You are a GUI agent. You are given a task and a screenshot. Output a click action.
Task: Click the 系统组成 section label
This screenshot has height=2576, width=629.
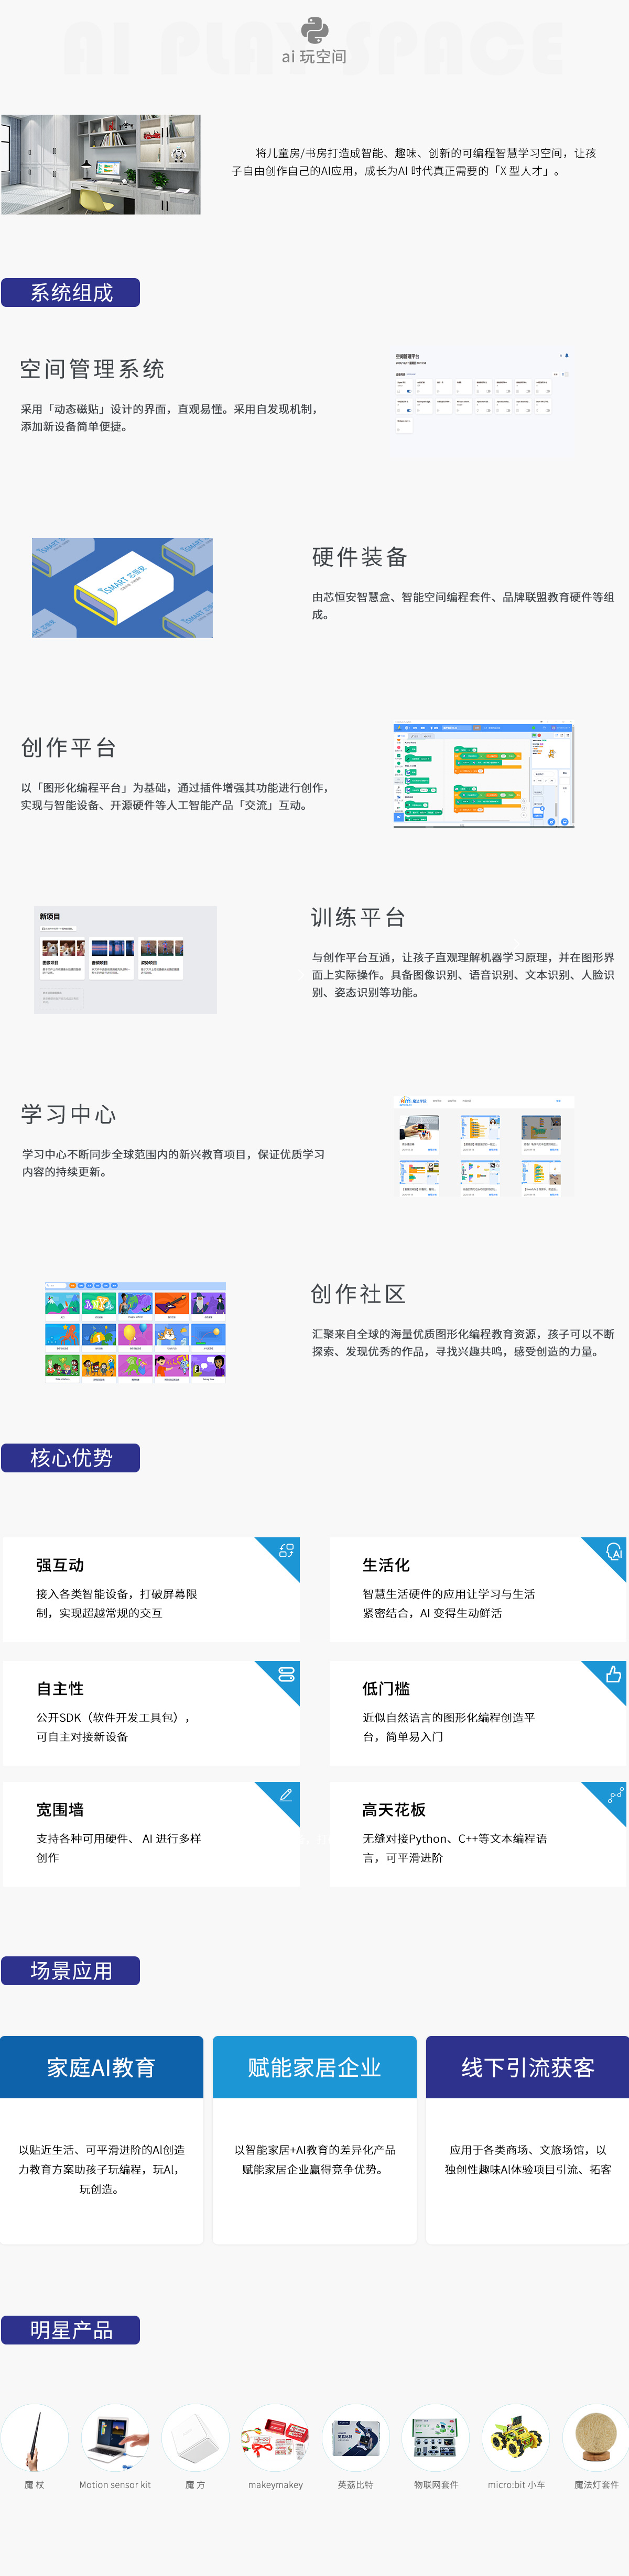tap(71, 293)
